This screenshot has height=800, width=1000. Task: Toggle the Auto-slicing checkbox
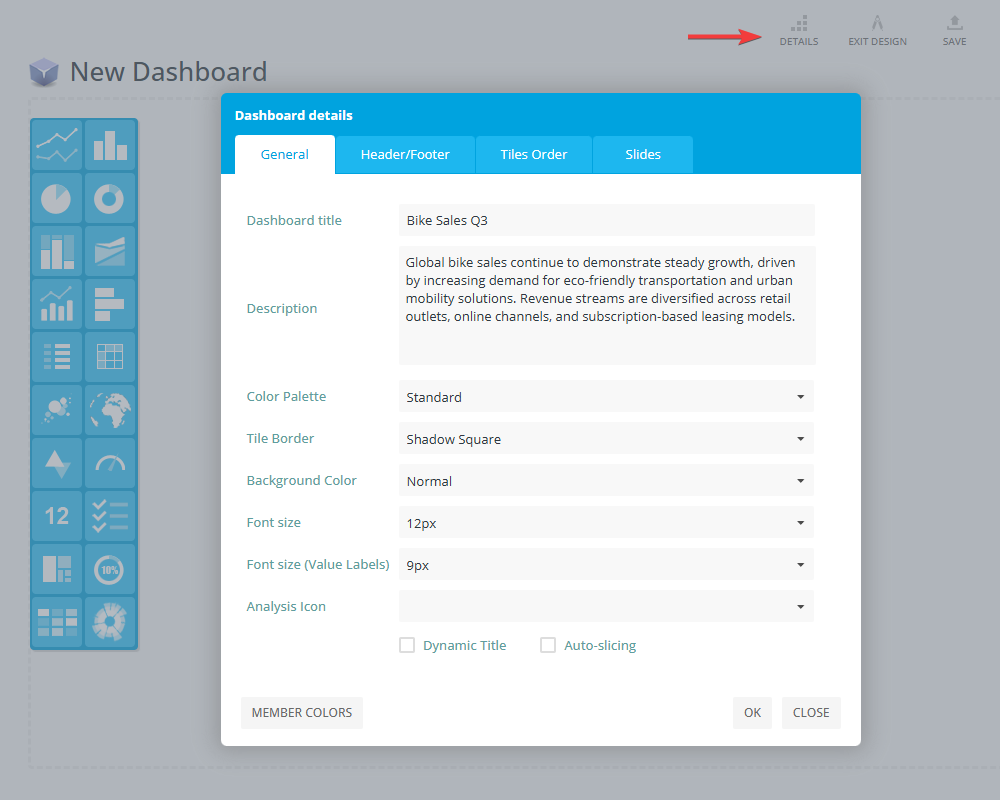coord(548,645)
